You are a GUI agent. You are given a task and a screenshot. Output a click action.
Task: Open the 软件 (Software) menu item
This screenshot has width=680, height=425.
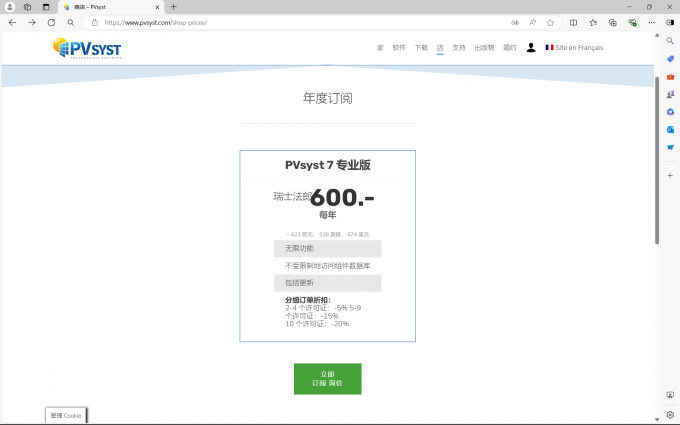click(399, 48)
